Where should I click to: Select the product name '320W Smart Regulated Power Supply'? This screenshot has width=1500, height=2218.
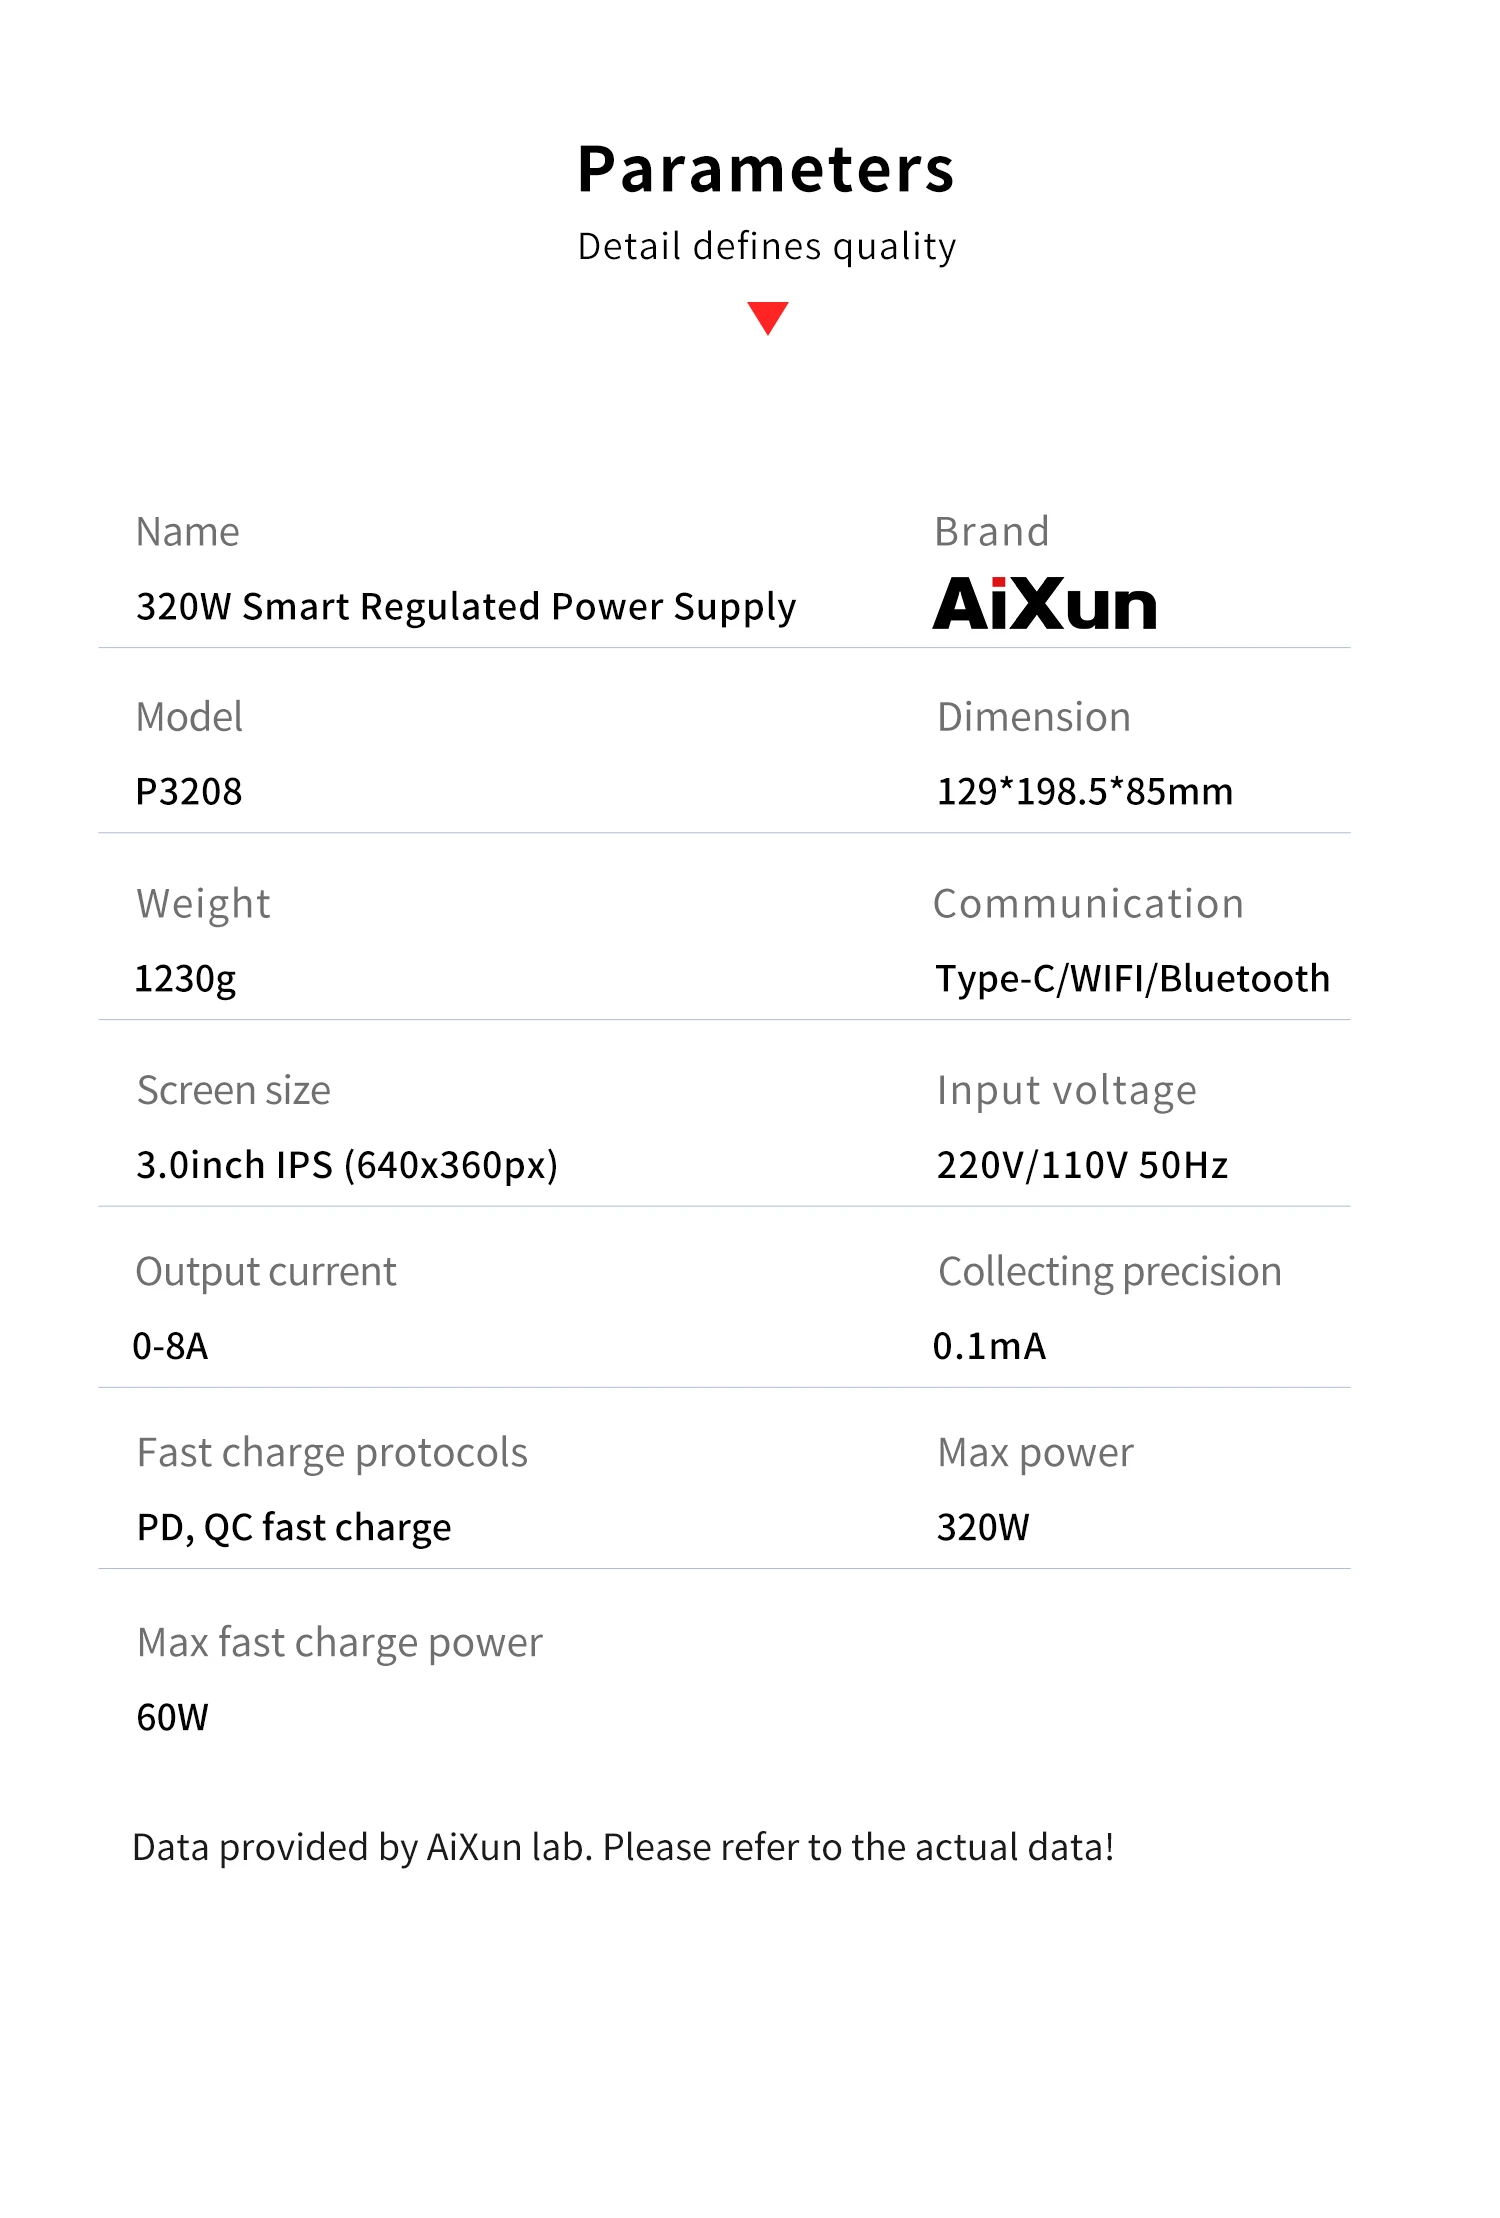(x=466, y=607)
